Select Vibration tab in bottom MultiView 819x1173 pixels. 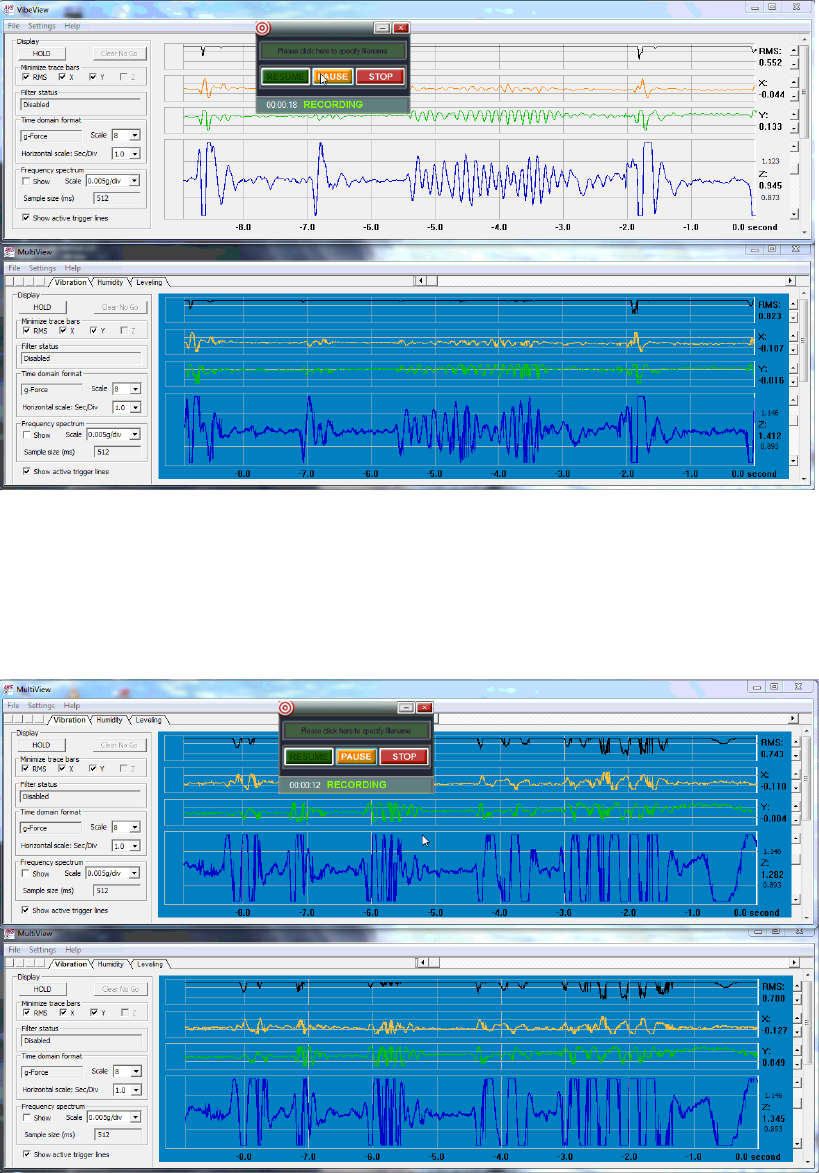[71, 964]
